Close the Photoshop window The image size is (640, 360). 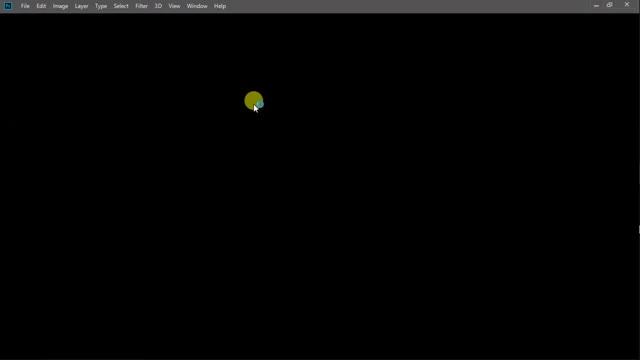627,4
